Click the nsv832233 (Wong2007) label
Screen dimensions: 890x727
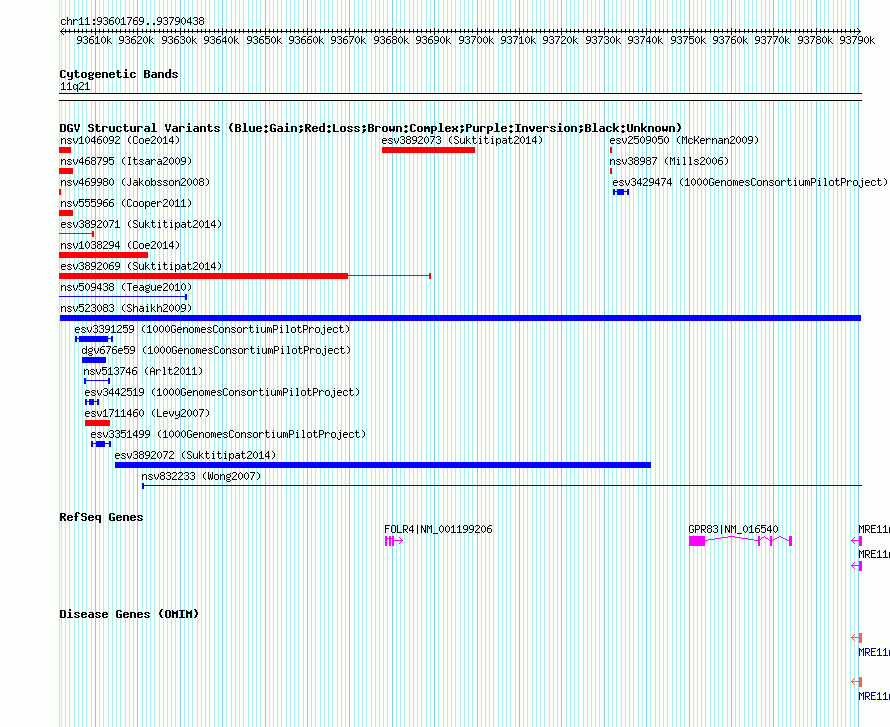tap(201, 476)
